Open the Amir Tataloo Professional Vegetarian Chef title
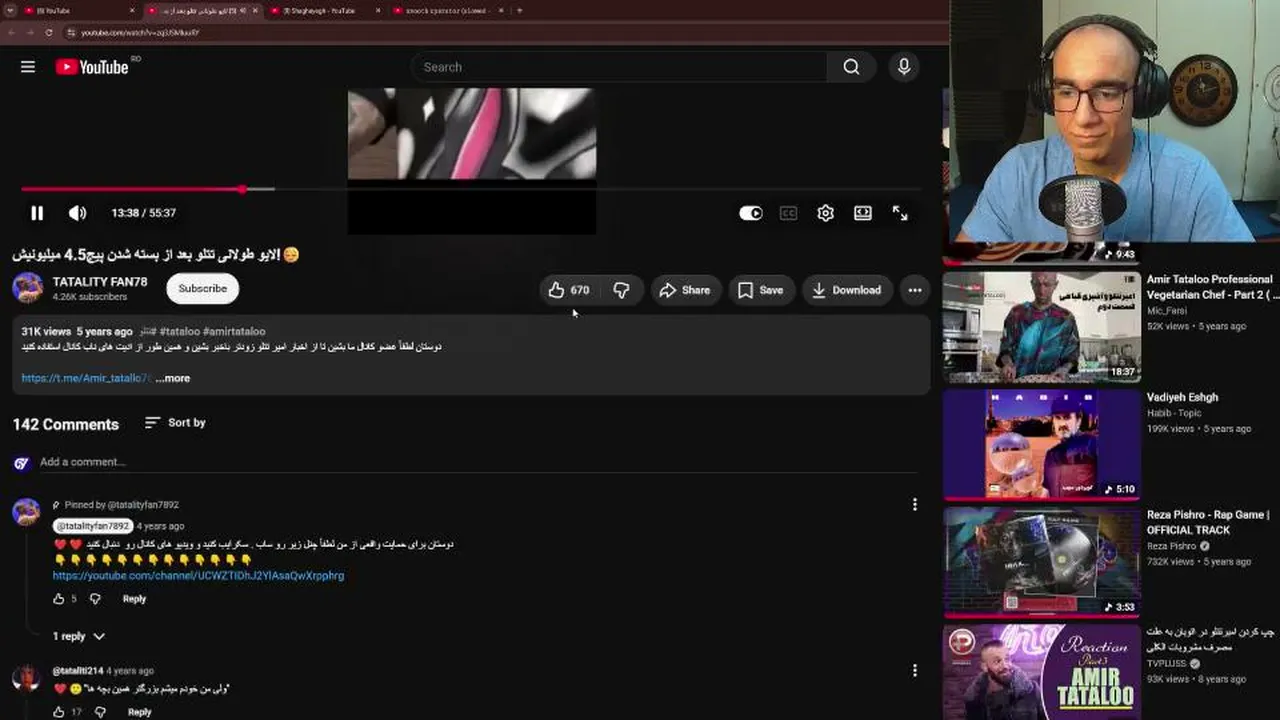The height and width of the screenshot is (720, 1280). tap(1212, 287)
